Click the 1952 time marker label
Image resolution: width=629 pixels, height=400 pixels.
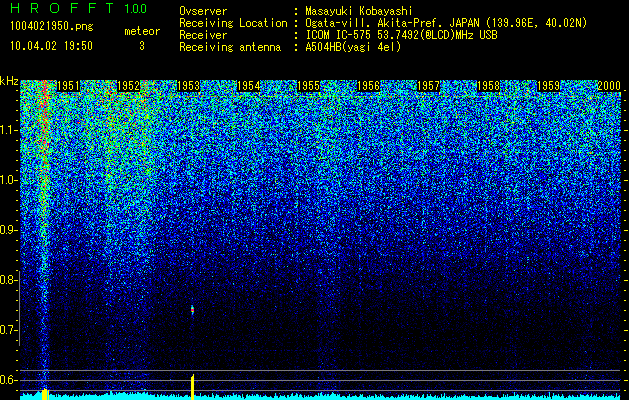[128, 86]
